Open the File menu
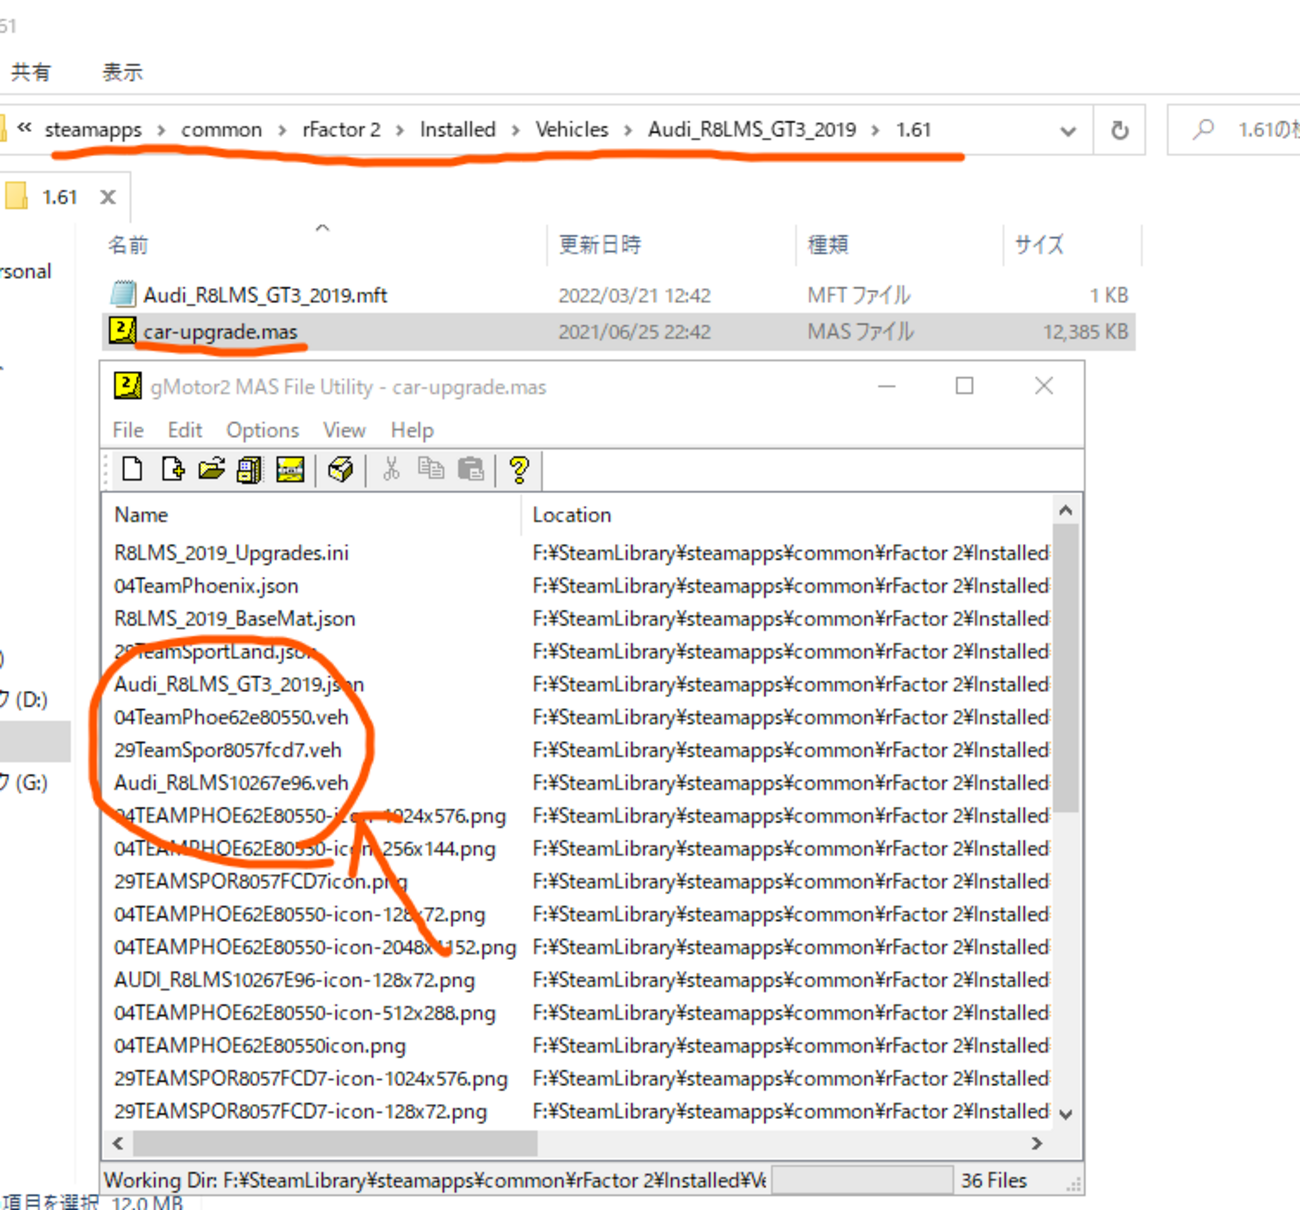The height and width of the screenshot is (1210, 1300). [128, 430]
